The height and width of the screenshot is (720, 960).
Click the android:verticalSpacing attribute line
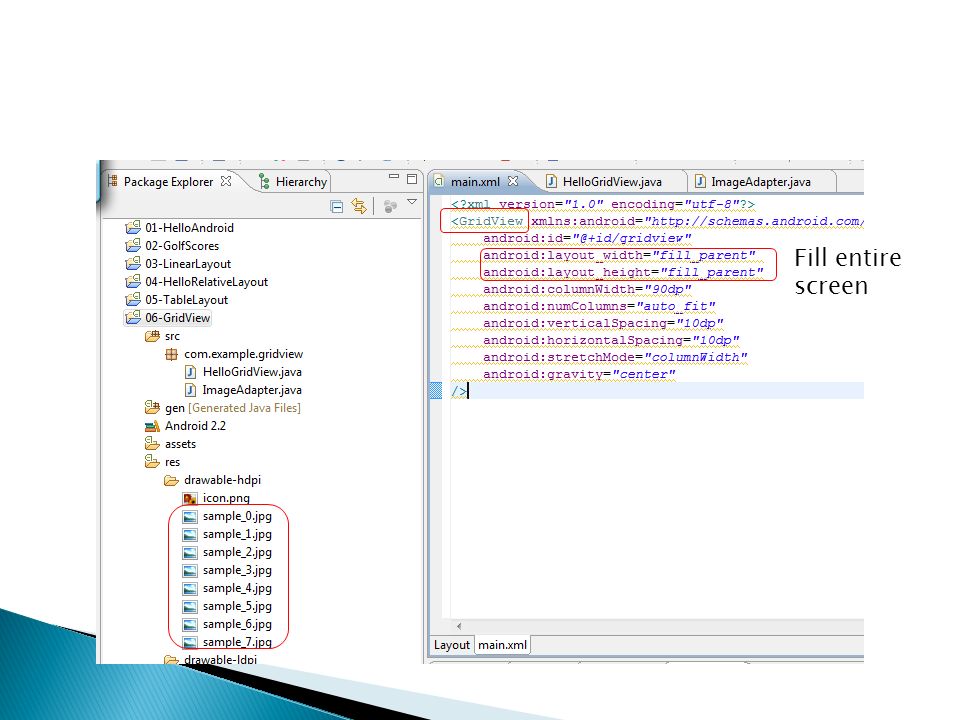(x=603, y=323)
